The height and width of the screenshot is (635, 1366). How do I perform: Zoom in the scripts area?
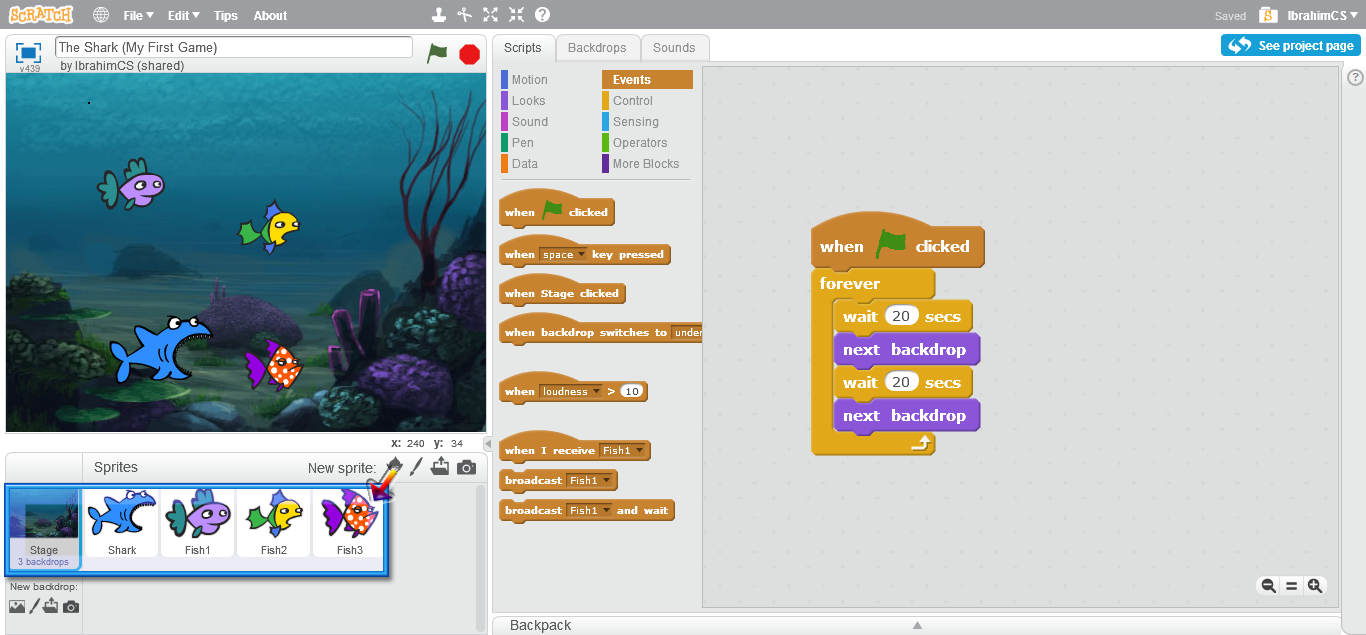(1315, 586)
